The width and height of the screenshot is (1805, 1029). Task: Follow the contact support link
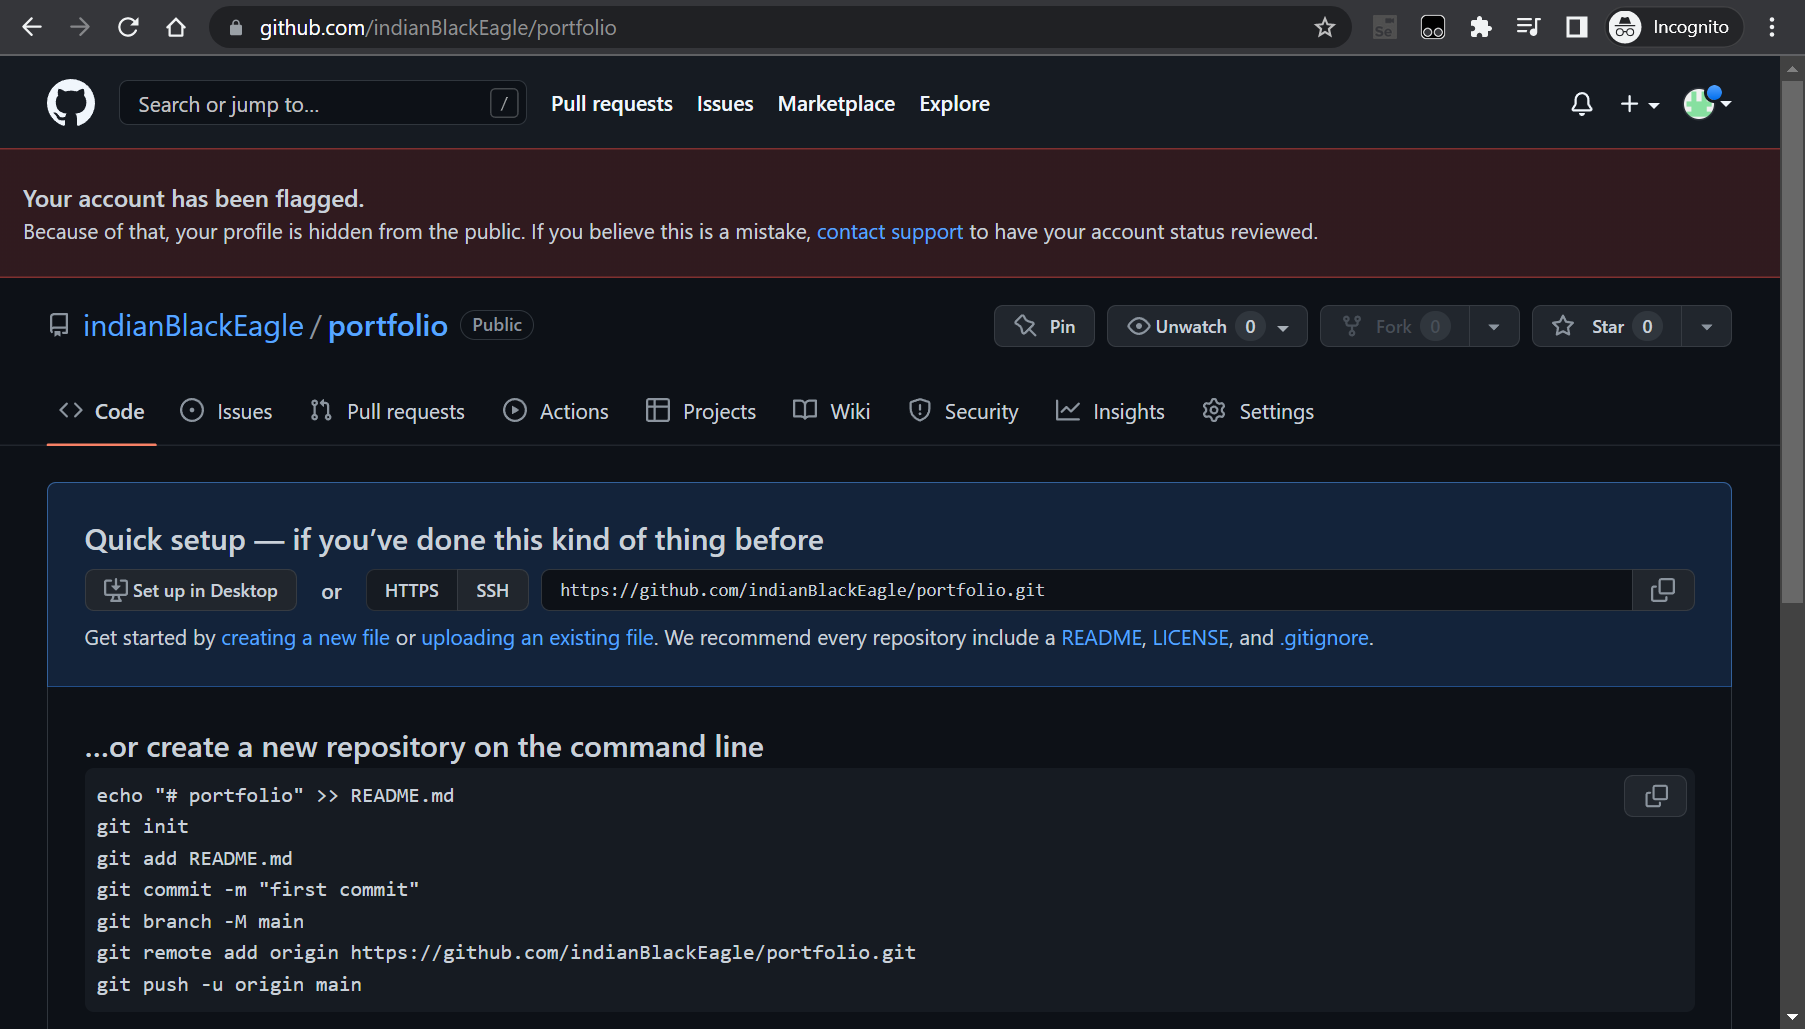click(890, 232)
